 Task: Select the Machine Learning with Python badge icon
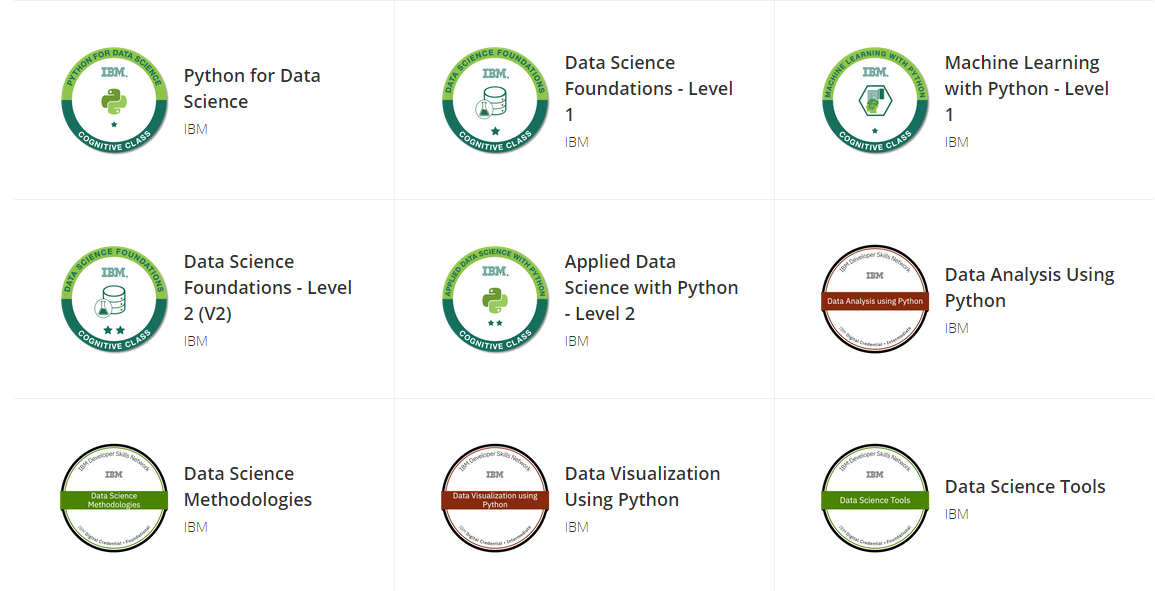[875, 101]
